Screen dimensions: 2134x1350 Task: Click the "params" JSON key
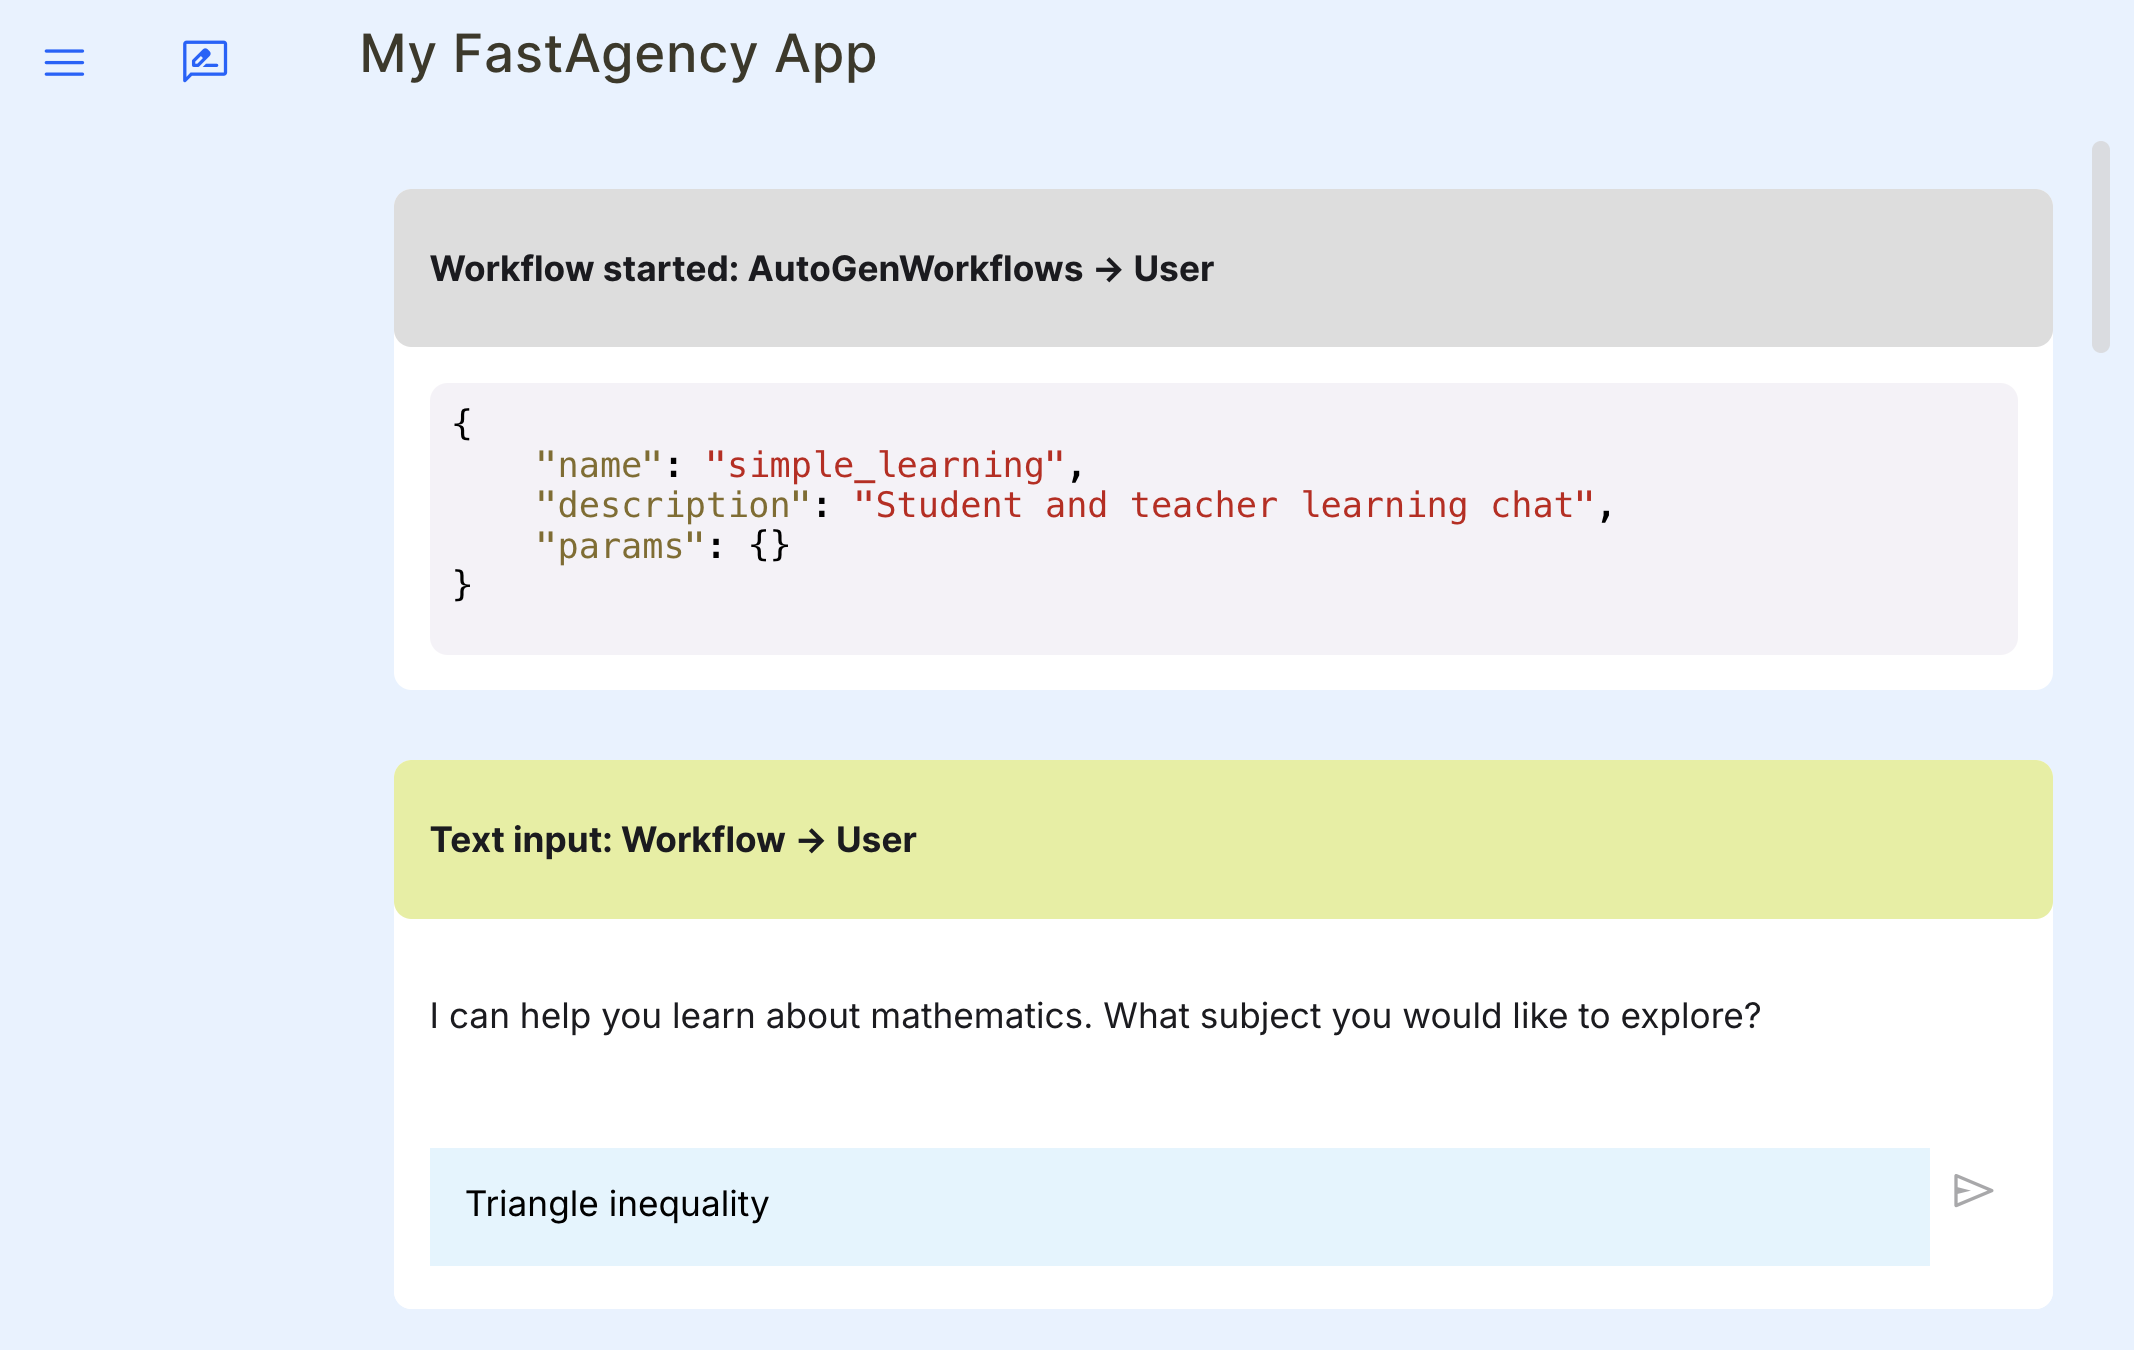click(619, 546)
